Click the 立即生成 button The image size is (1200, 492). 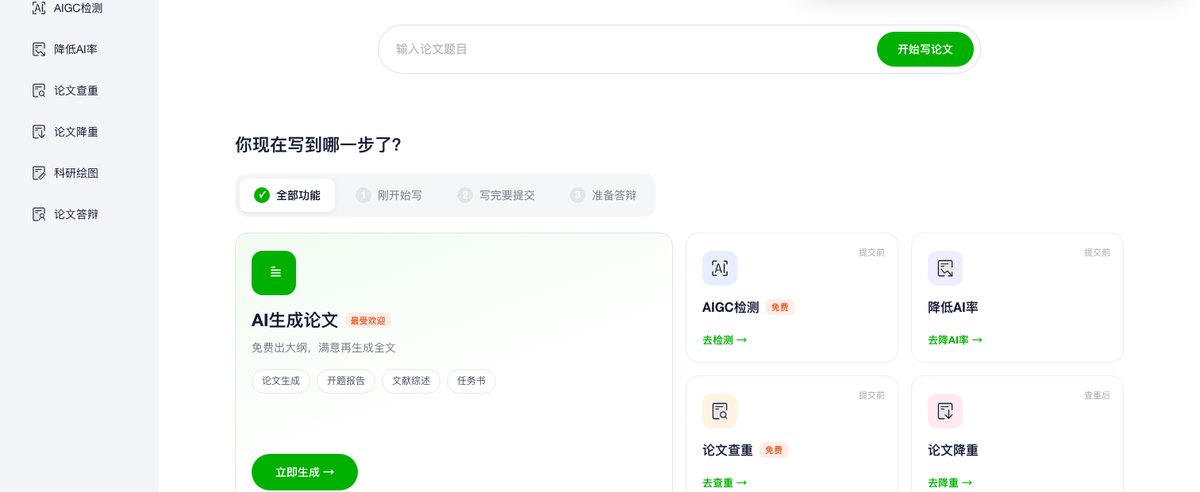tap(304, 472)
